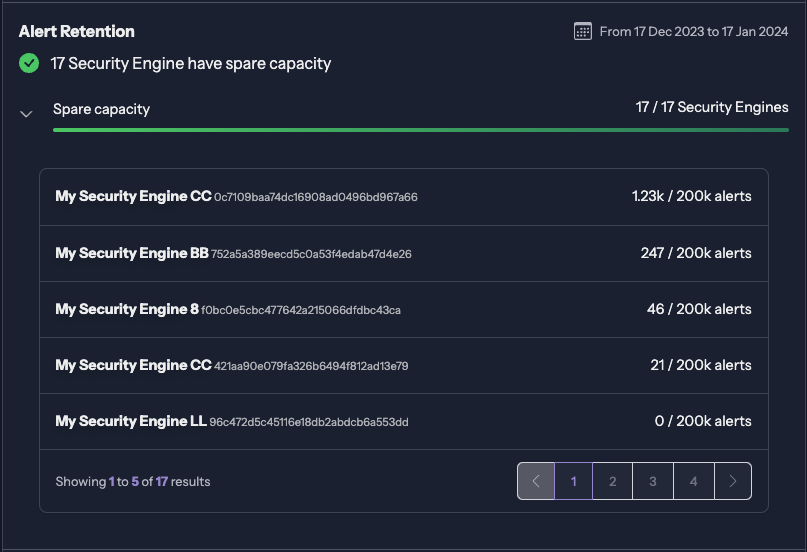Switch to page 4 of results

tap(693, 481)
